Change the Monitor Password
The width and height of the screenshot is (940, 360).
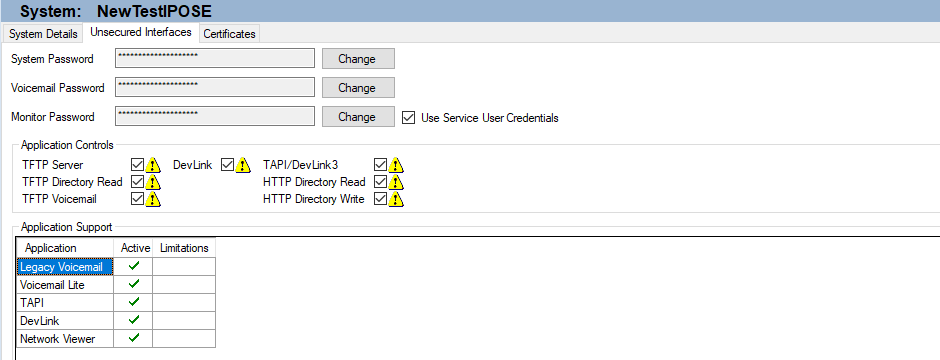358,117
